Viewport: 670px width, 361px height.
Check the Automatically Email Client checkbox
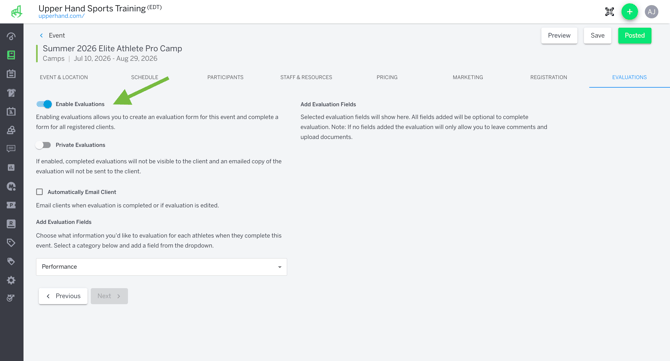(x=39, y=192)
